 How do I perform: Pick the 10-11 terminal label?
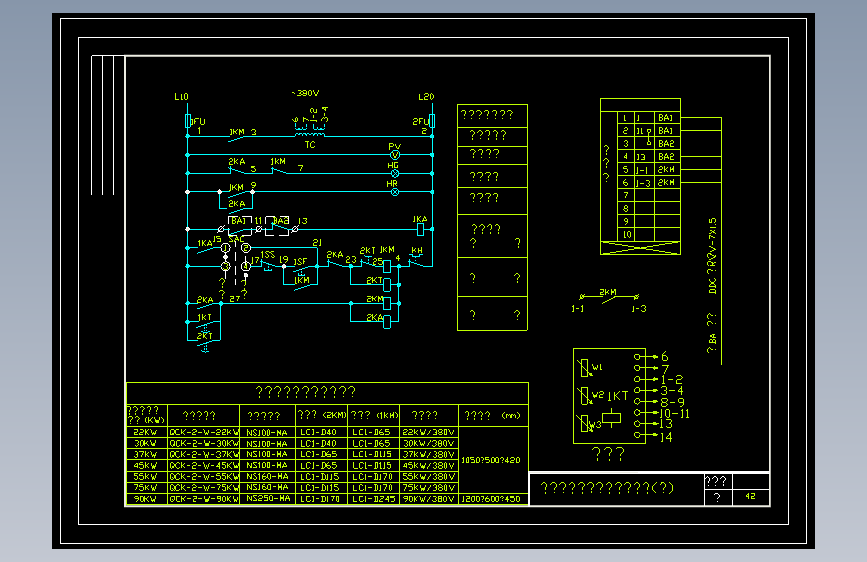[x=675, y=413]
